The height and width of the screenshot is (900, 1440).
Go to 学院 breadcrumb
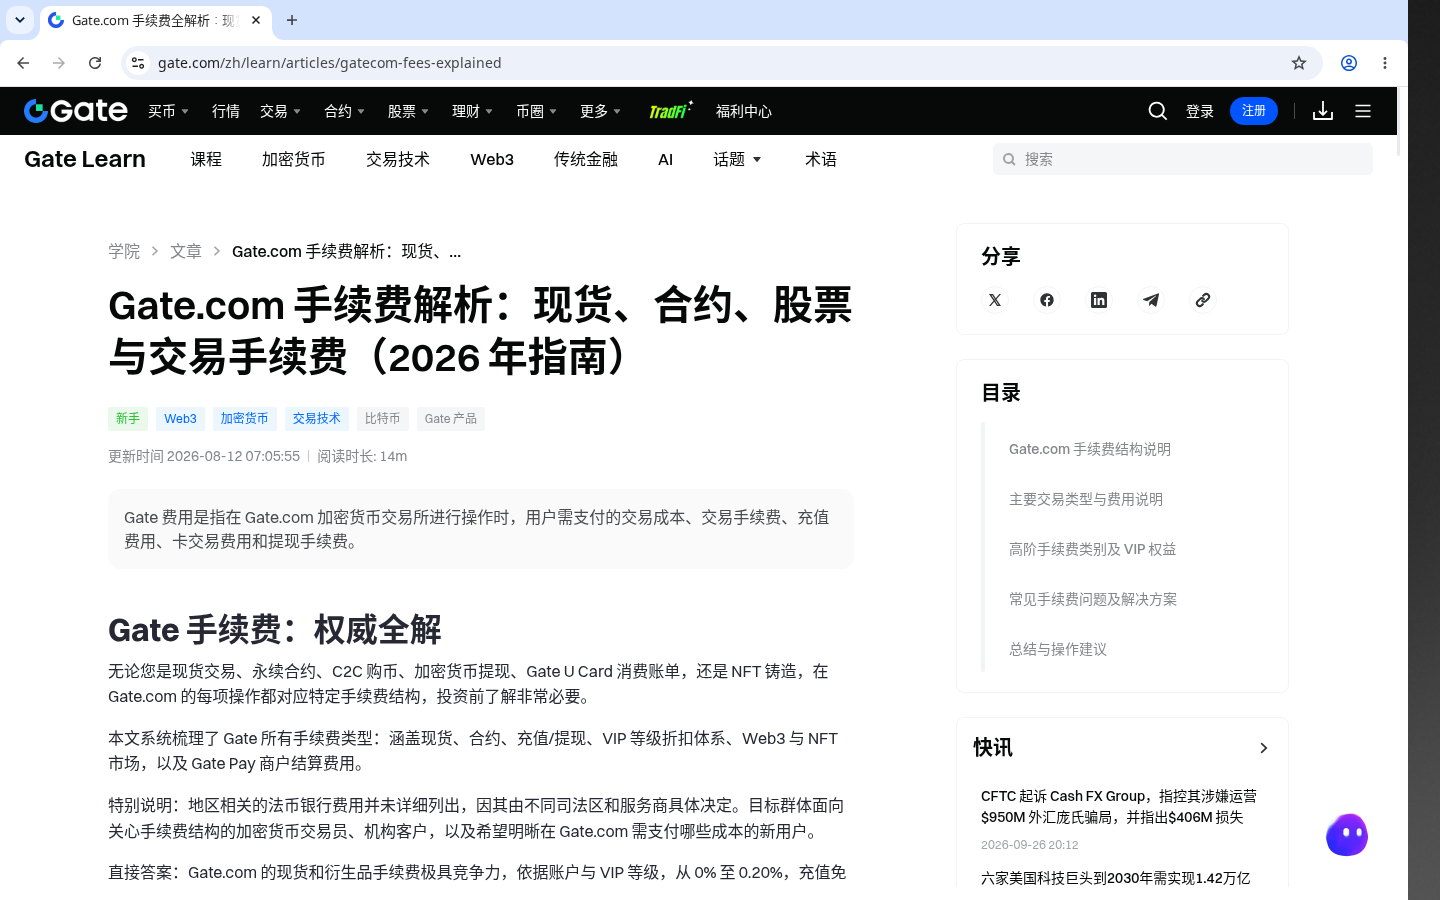coord(124,251)
